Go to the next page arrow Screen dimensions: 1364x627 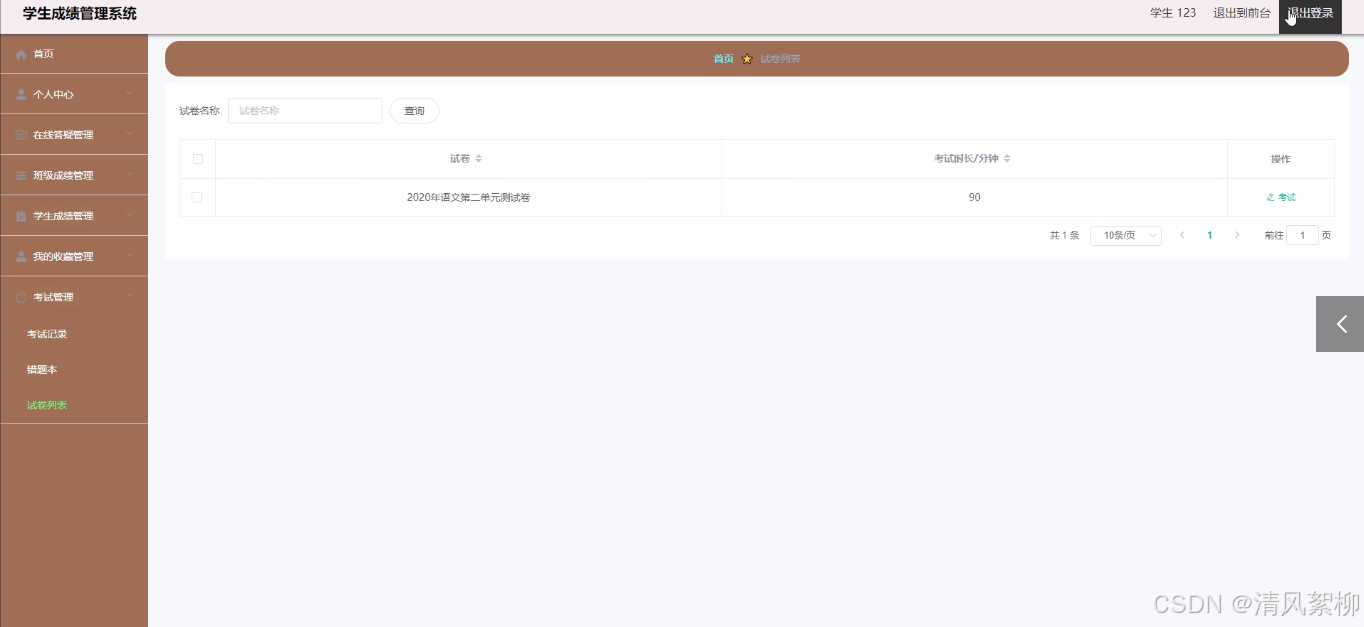coord(1237,235)
